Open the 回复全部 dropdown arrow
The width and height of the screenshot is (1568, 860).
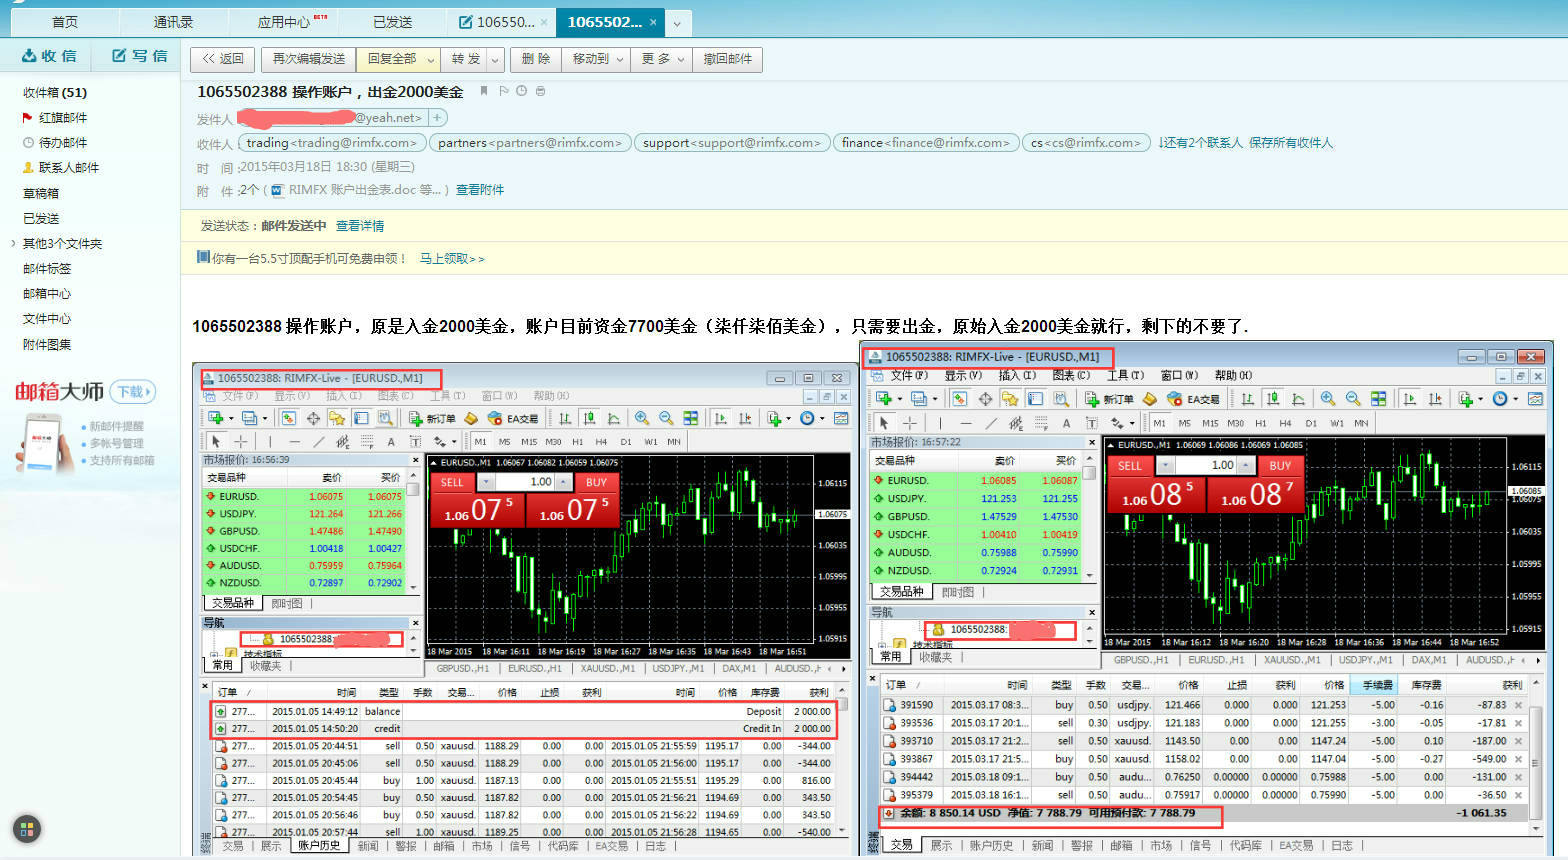pos(430,60)
